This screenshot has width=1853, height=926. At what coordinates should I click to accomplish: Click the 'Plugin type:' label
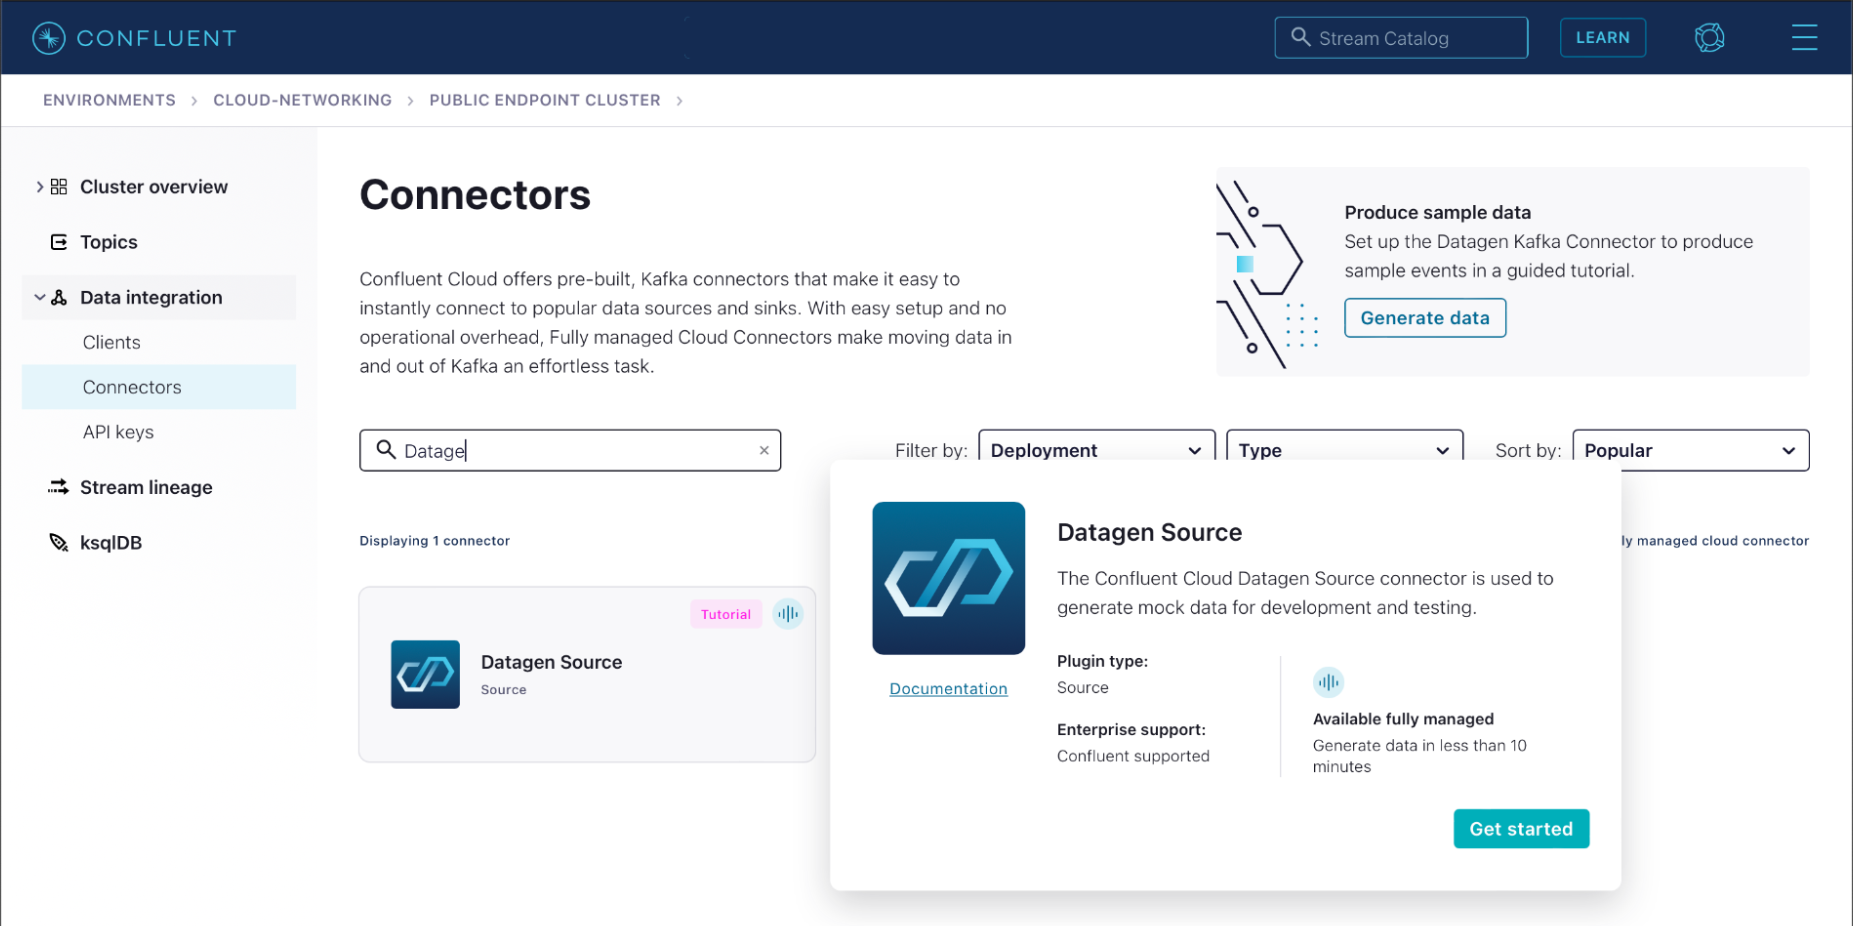click(1103, 661)
